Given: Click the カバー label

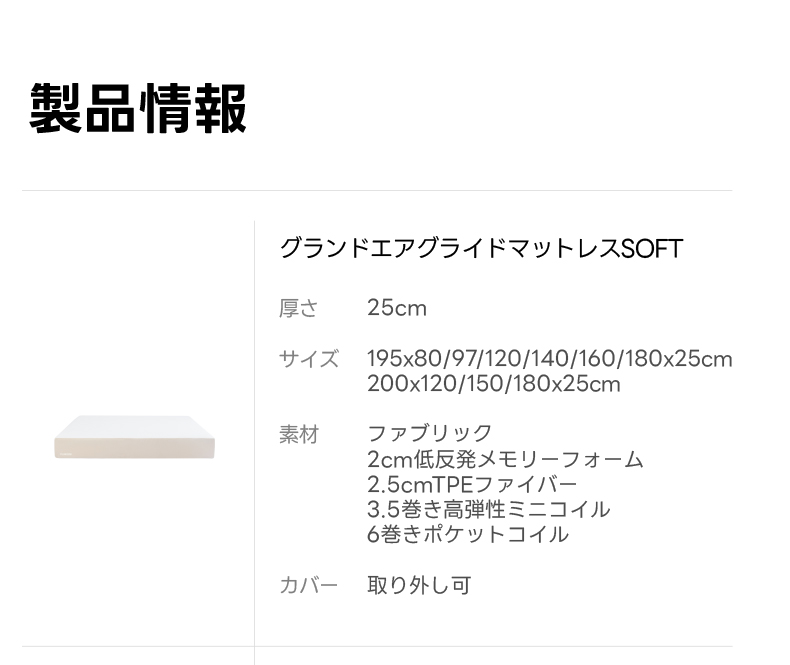Looking at the screenshot, I should (x=308, y=585).
